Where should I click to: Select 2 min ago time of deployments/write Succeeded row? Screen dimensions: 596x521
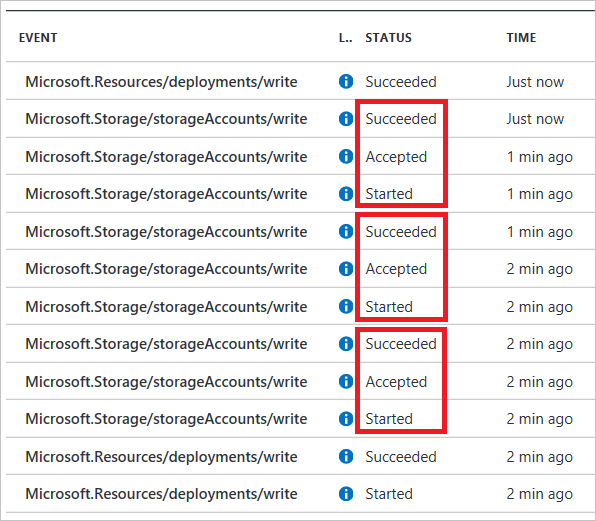point(539,457)
